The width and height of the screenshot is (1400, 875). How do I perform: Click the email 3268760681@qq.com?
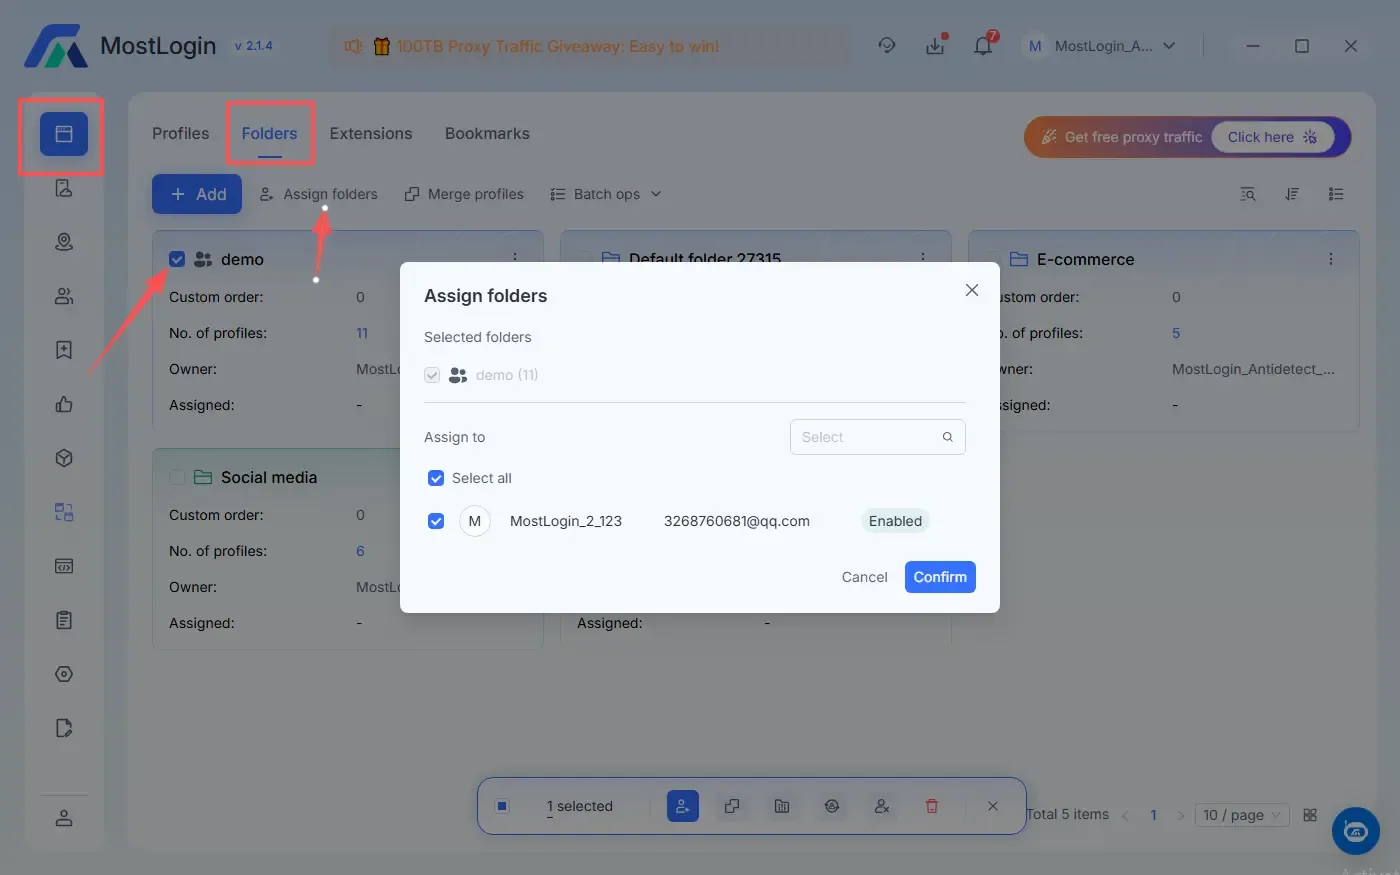click(x=737, y=521)
